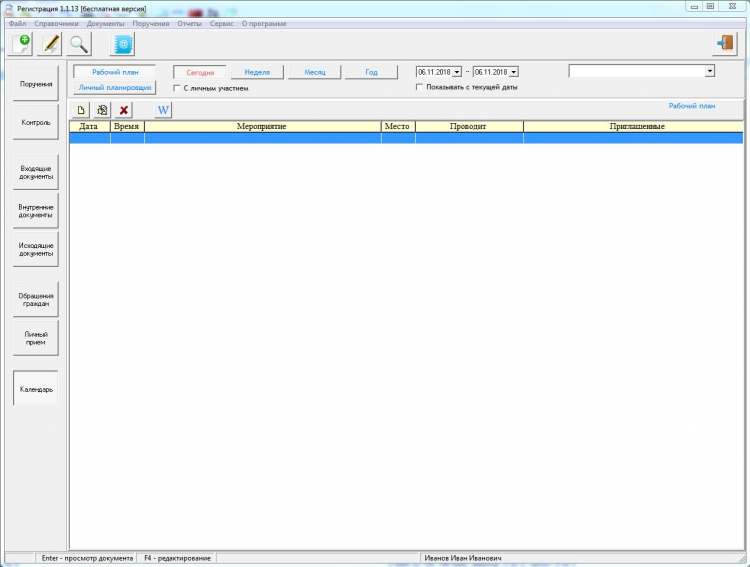Click the Проводит column header
Screen dimensions: 750x567
(x=469, y=126)
